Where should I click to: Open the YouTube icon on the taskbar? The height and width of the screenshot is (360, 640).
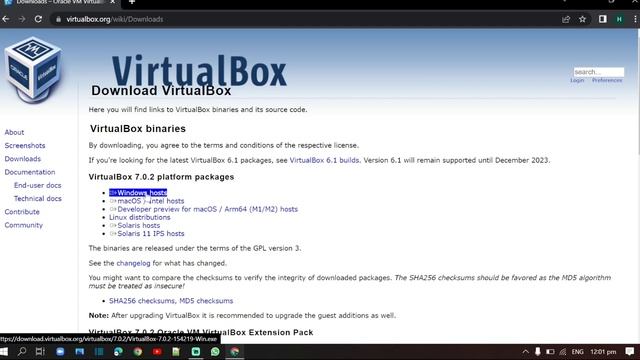pyautogui.click(x=157, y=351)
